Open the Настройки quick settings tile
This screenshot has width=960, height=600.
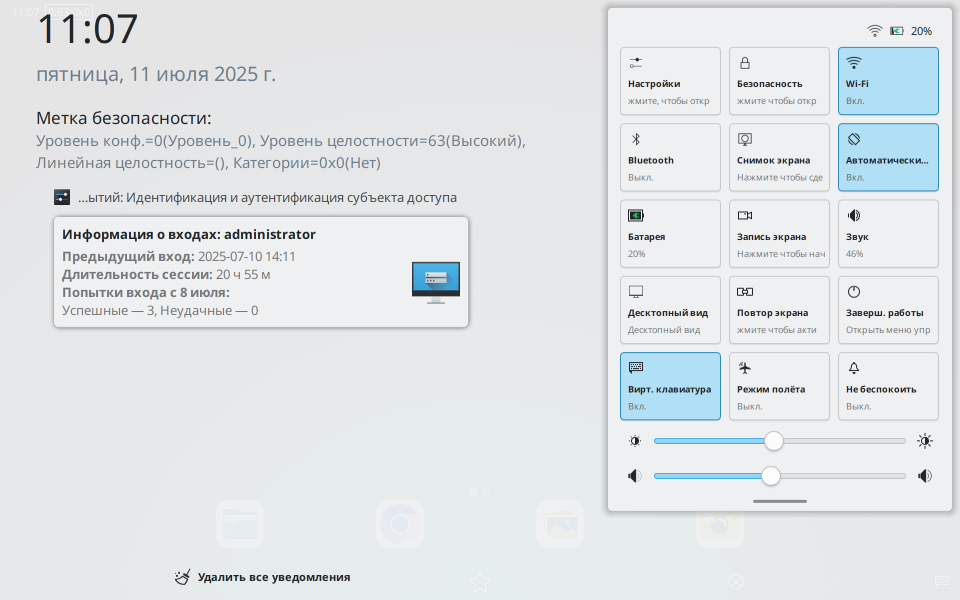coord(670,81)
